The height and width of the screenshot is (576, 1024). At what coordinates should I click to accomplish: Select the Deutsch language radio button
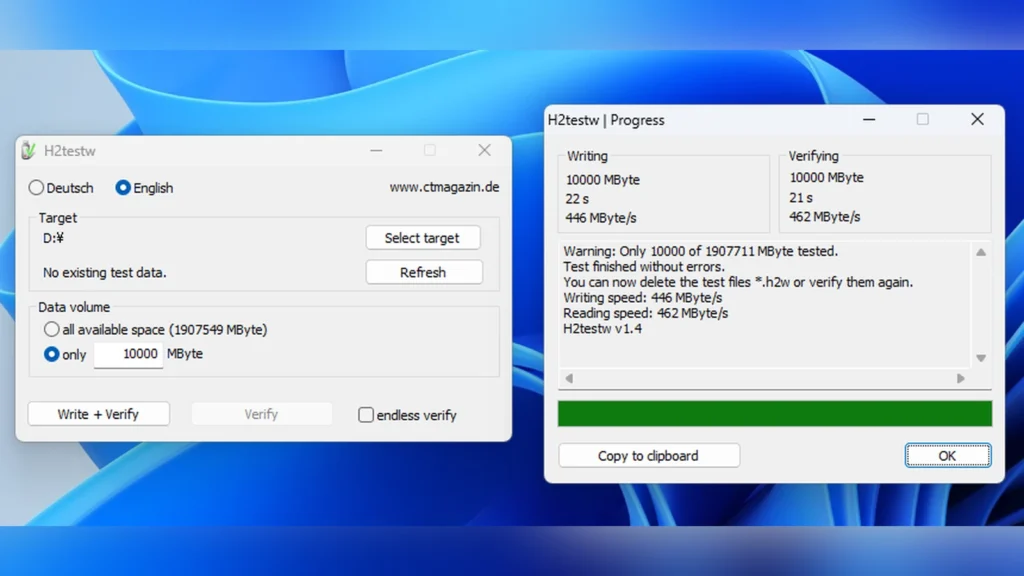(36, 188)
